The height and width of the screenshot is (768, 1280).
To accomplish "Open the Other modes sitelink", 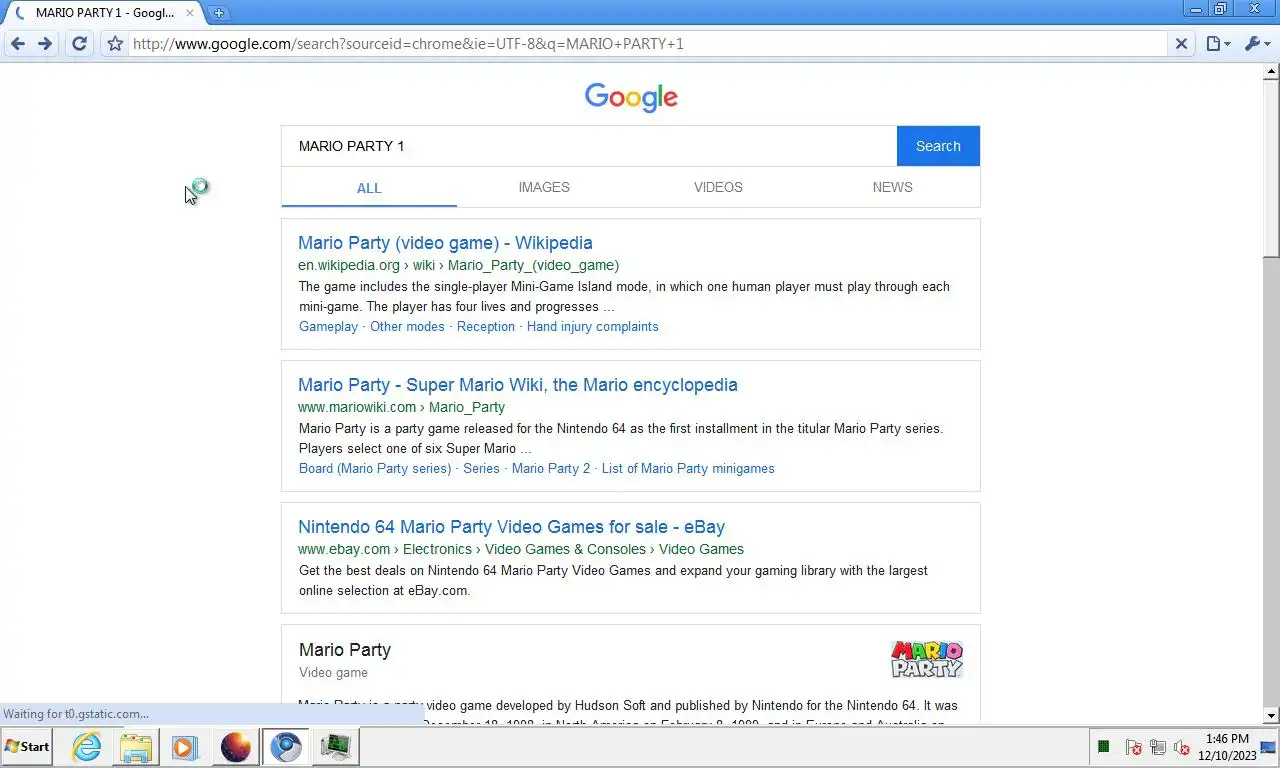I will pos(407,327).
